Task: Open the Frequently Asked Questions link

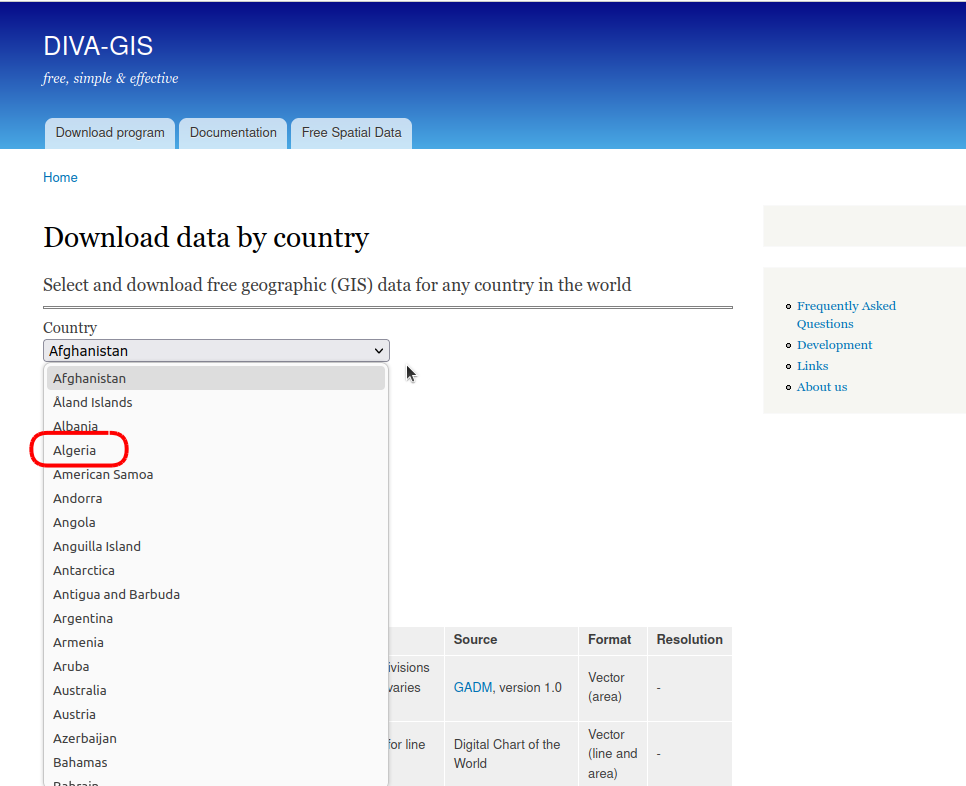Action: coord(846,315)
